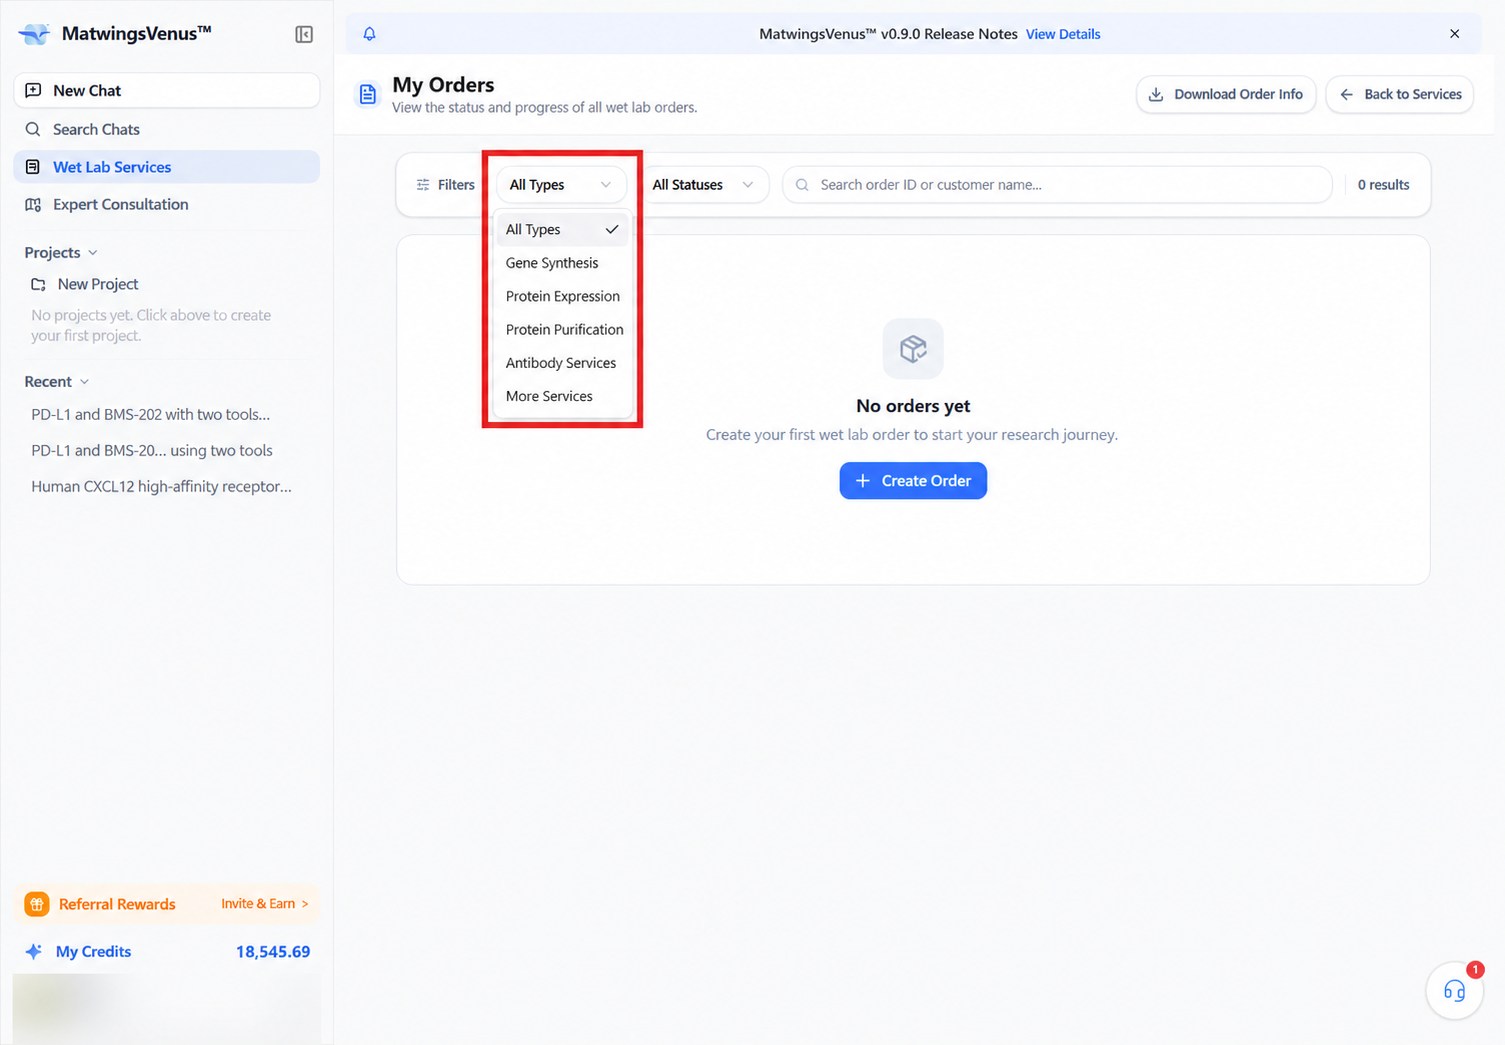
Task: Open Search Chats
Action: (x=167, y=129)
